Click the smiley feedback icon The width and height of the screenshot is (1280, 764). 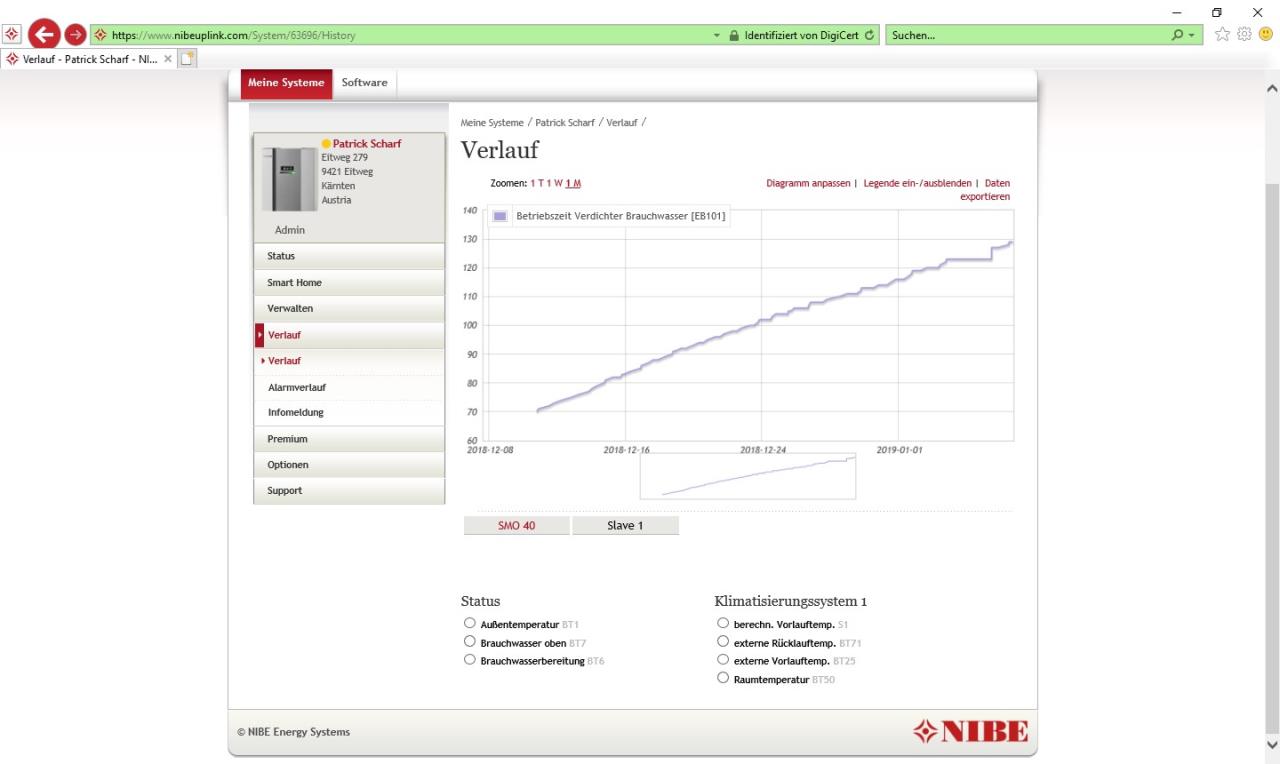(1266, 34)
